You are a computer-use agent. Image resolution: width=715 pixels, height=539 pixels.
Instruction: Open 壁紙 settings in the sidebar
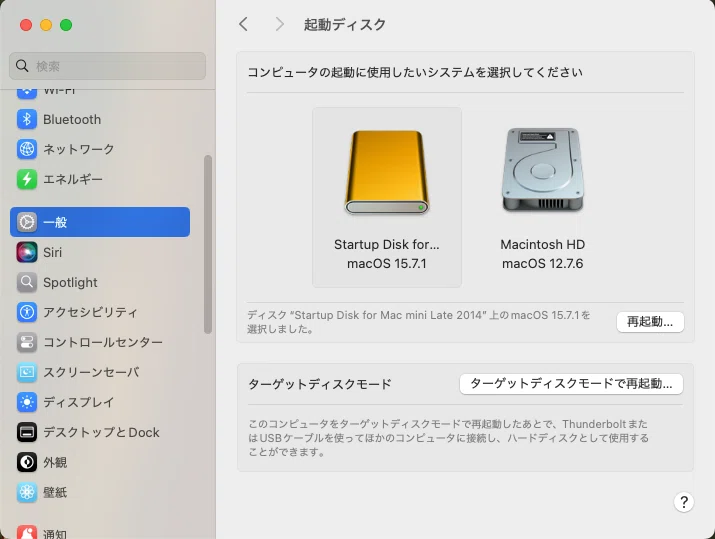click(x=100, y=492)
